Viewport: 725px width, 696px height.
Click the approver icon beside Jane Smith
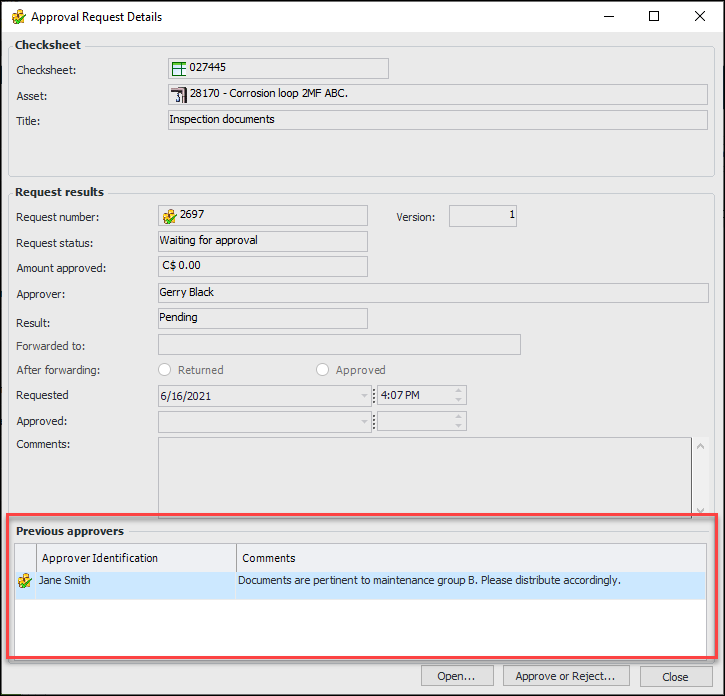[x=25, y=581]
